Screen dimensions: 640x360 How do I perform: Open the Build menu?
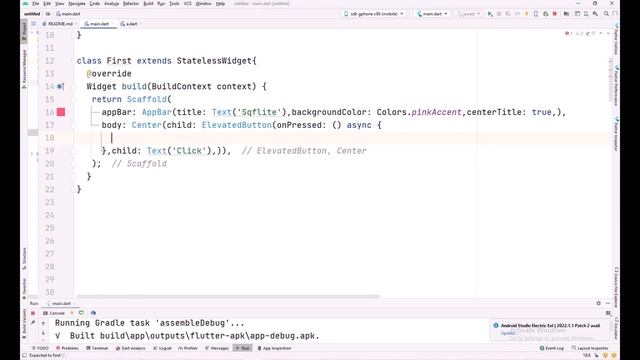148,4
